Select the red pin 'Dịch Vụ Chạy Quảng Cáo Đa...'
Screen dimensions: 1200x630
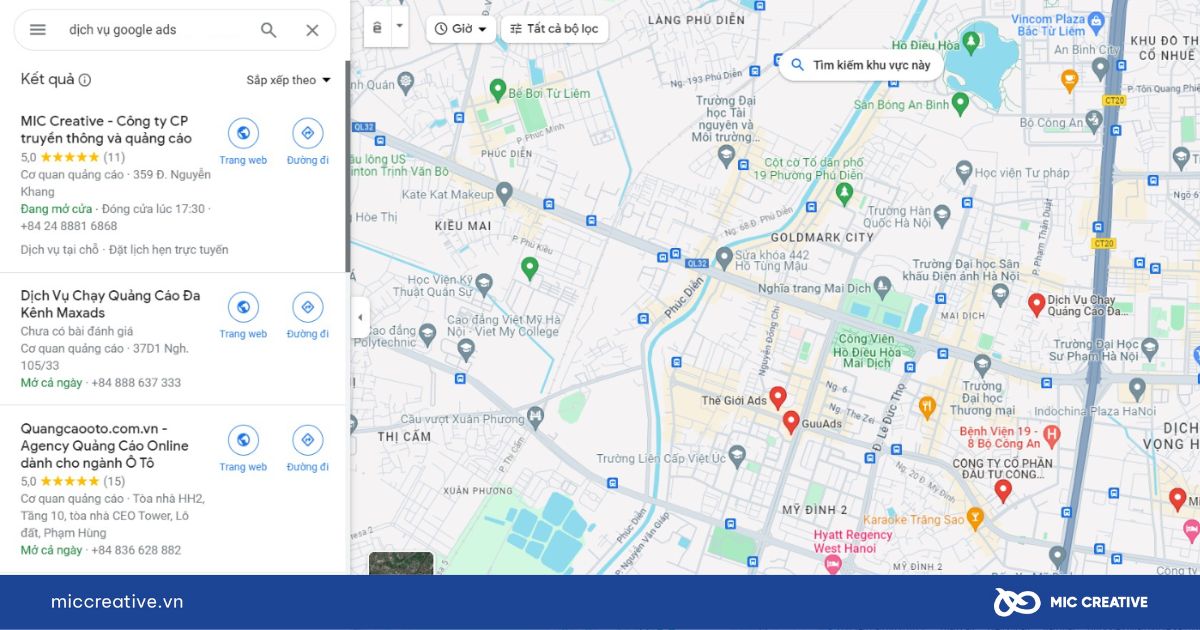1037,304
